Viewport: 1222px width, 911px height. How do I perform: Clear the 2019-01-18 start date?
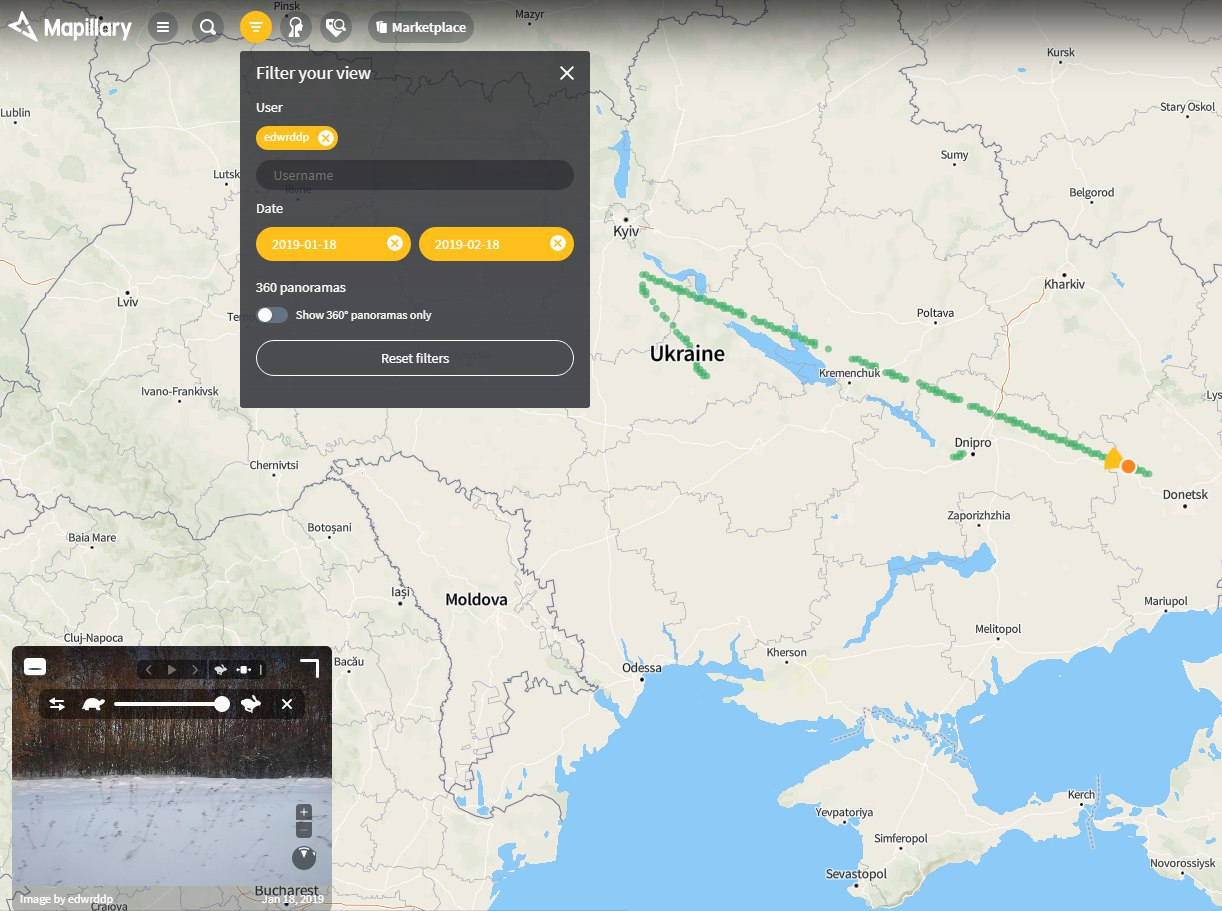click(x=394, y=243)
